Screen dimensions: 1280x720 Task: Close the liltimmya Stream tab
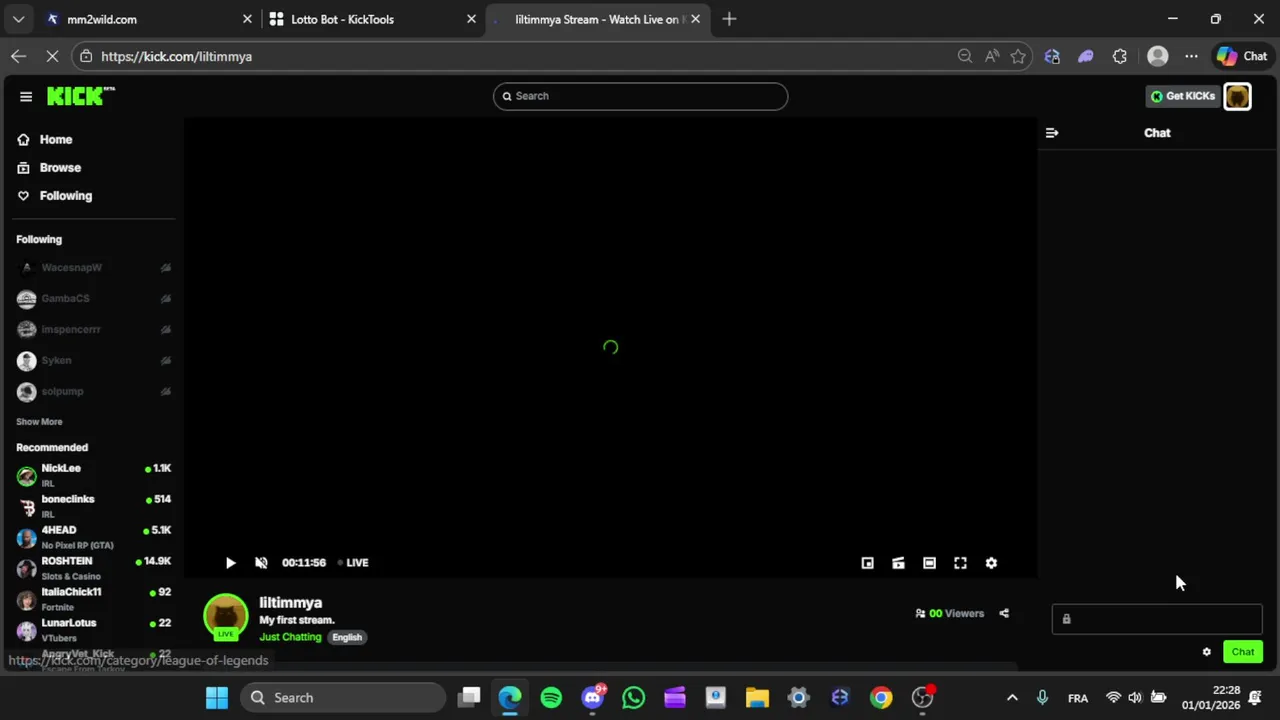[695, 19]
